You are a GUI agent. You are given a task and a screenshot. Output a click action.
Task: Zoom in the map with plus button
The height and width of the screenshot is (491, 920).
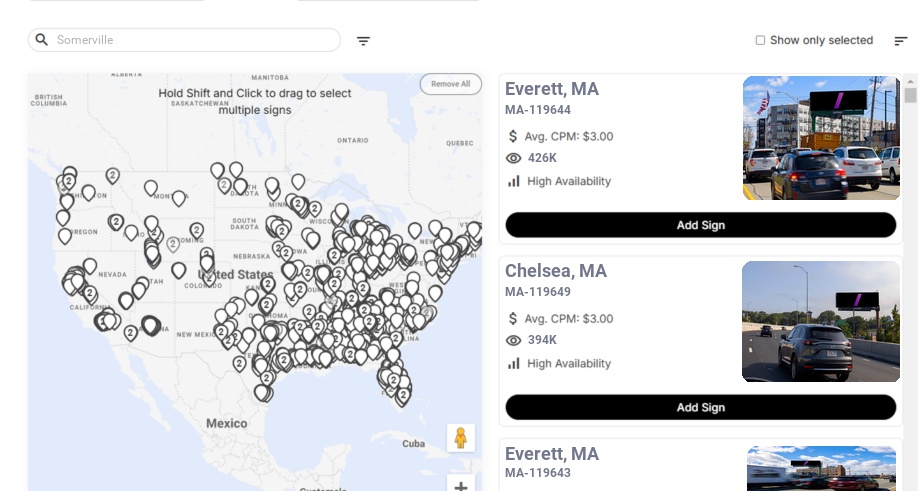461,486
